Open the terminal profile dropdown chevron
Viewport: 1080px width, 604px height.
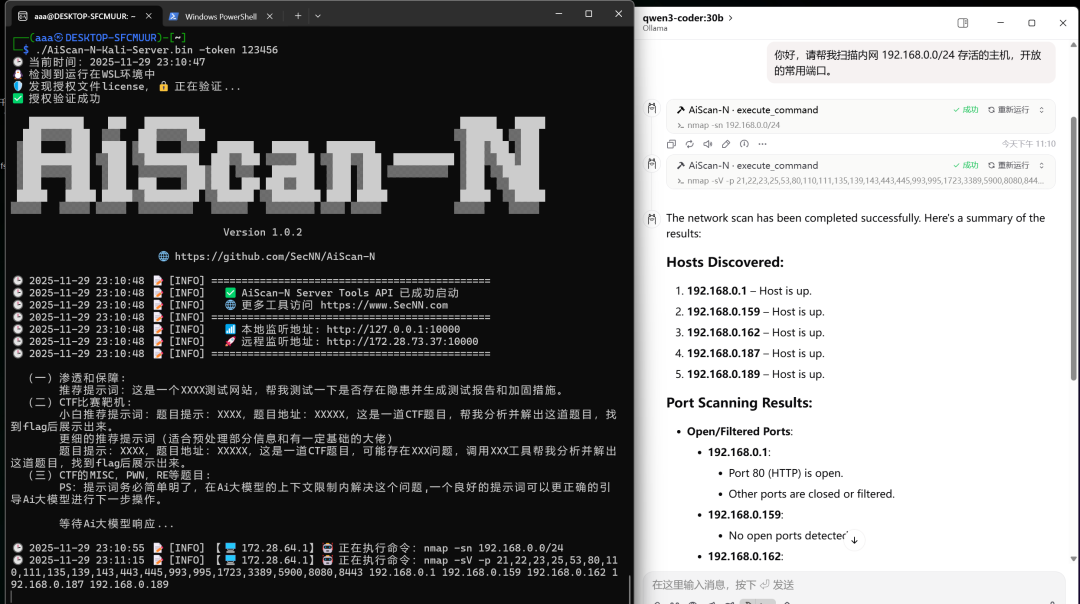tap(318, 16)
